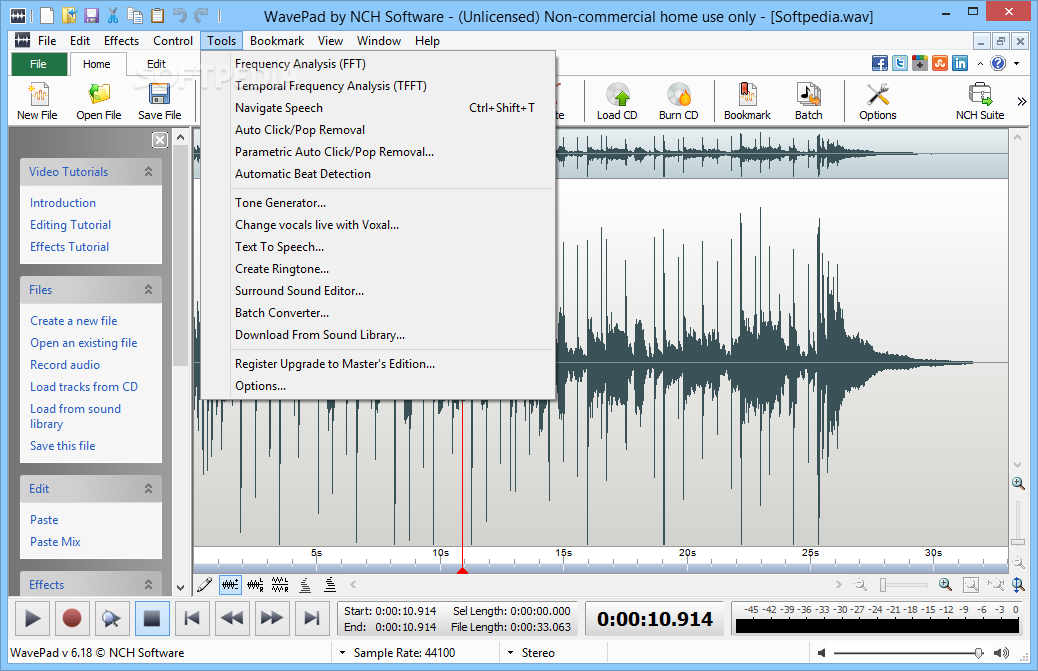Go to start of file button
The image size is (1038, 671).
[x=192, y=619]
